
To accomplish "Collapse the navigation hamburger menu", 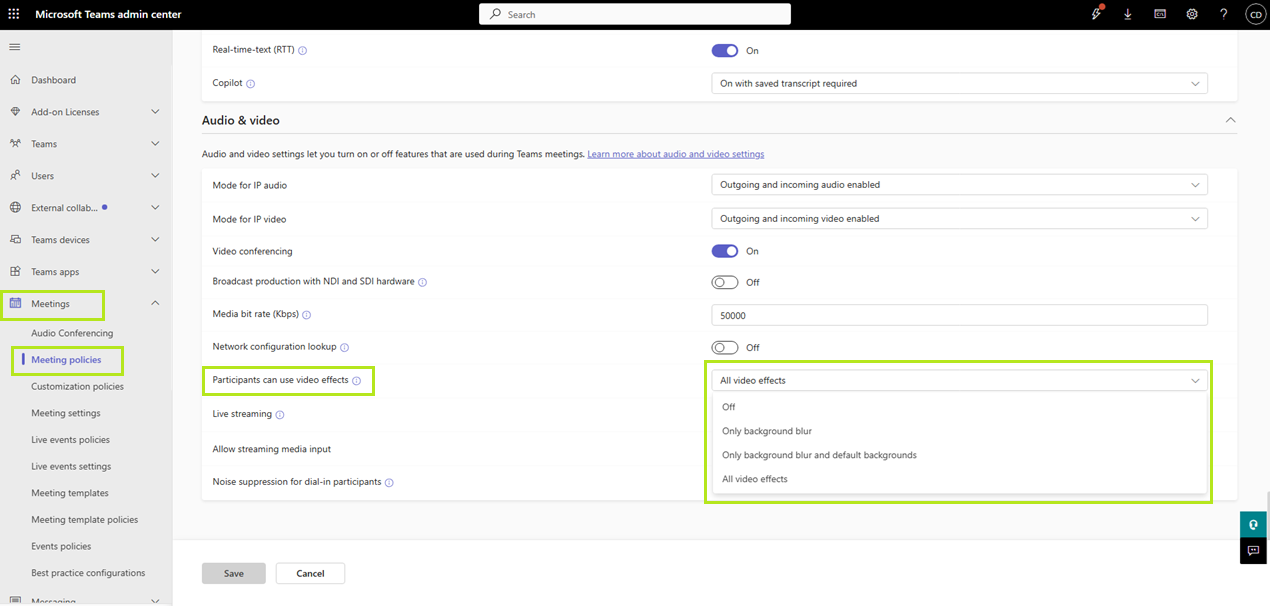I will (14, 47).
